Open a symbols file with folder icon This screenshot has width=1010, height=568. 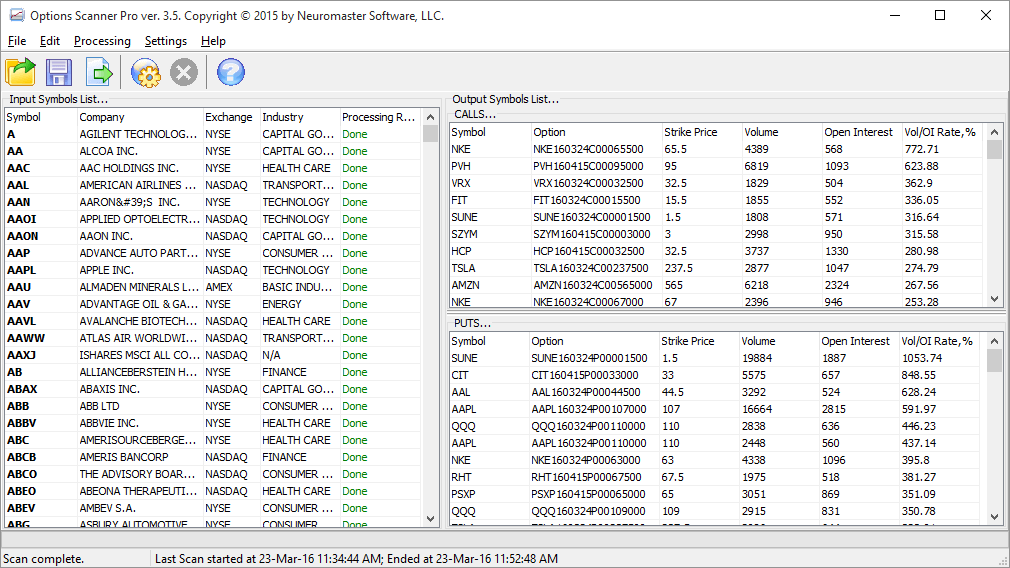(x=21, y=72)
